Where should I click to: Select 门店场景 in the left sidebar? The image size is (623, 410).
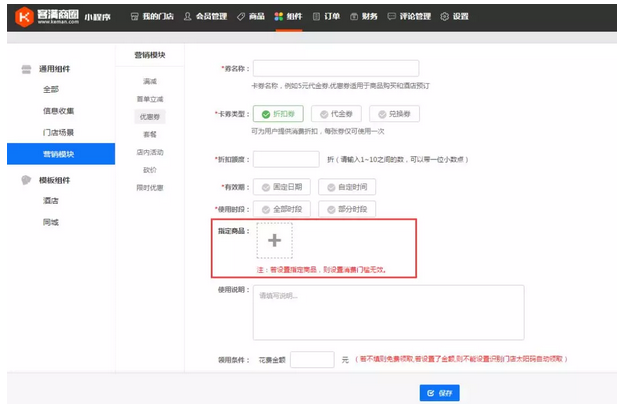click(58, 132)
